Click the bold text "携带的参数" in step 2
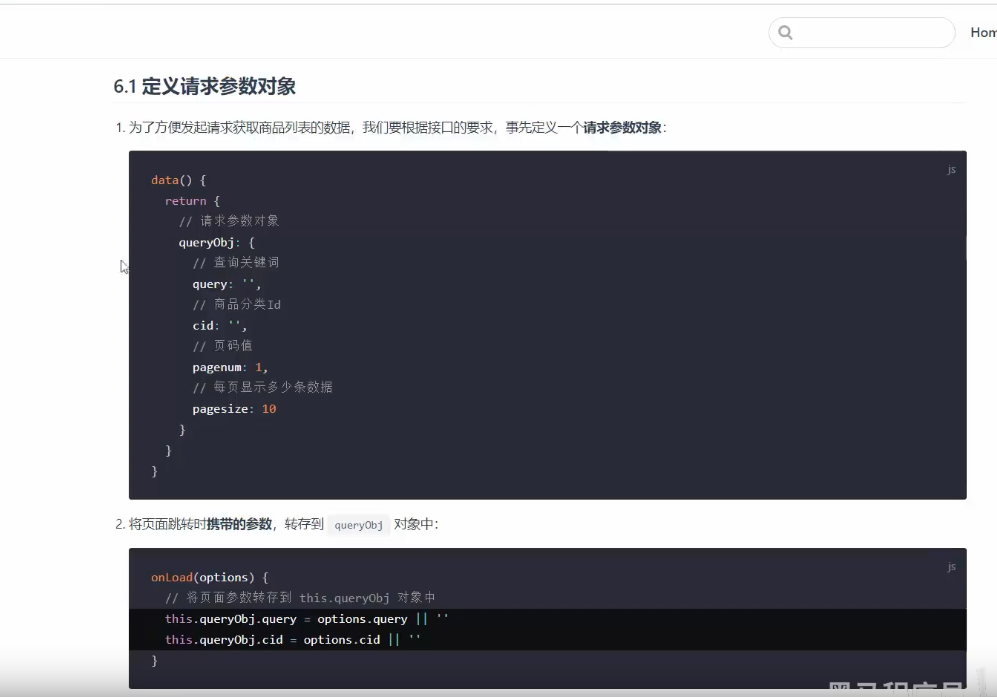The width and height of the screenshot is (997, 697). tap(239, 524)
